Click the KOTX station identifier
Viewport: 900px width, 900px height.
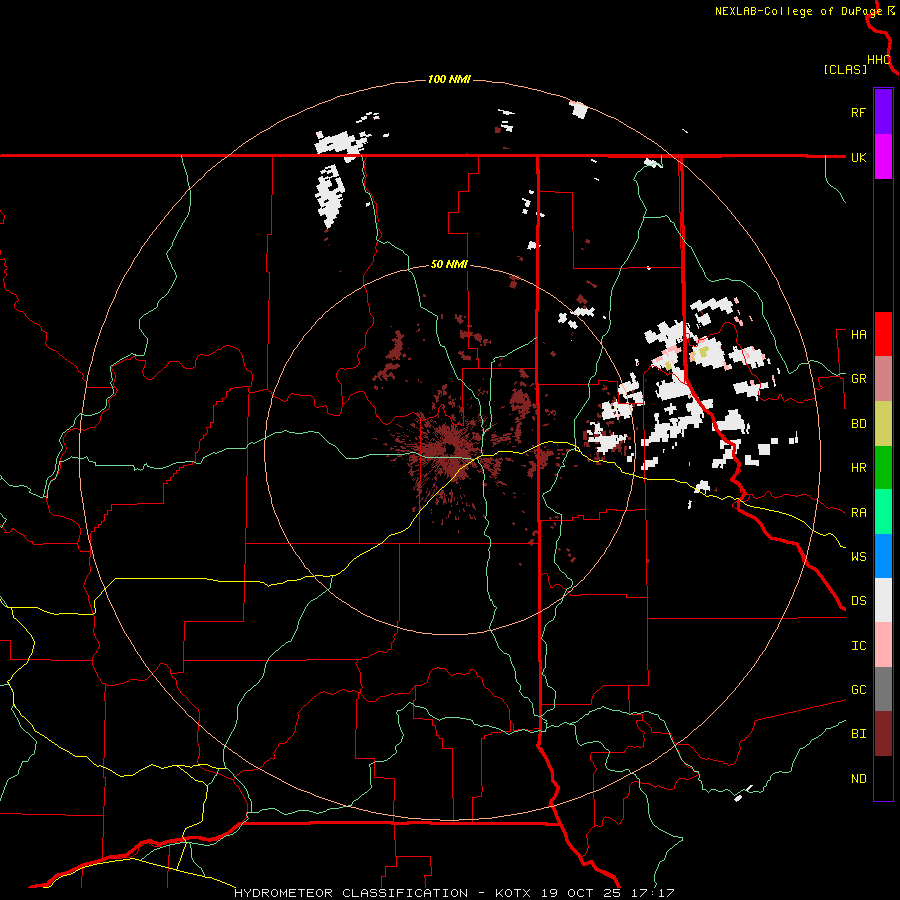[513, 893]
